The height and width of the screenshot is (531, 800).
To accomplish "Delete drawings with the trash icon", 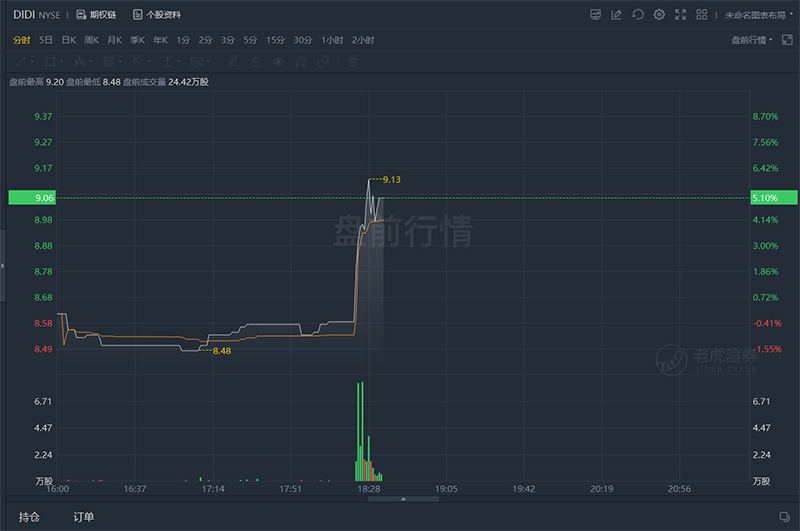I will (353, 62).
